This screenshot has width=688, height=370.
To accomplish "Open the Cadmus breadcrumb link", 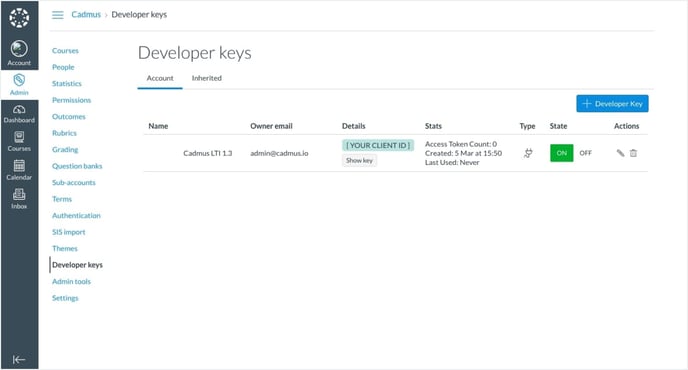I will click(86, 14).
